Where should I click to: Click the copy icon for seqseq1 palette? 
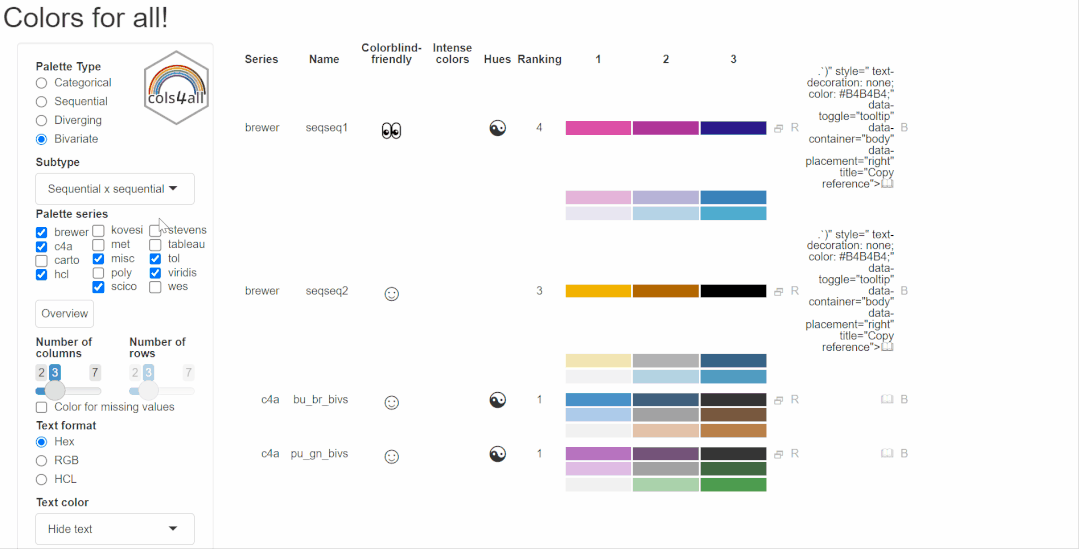(779, 128)
